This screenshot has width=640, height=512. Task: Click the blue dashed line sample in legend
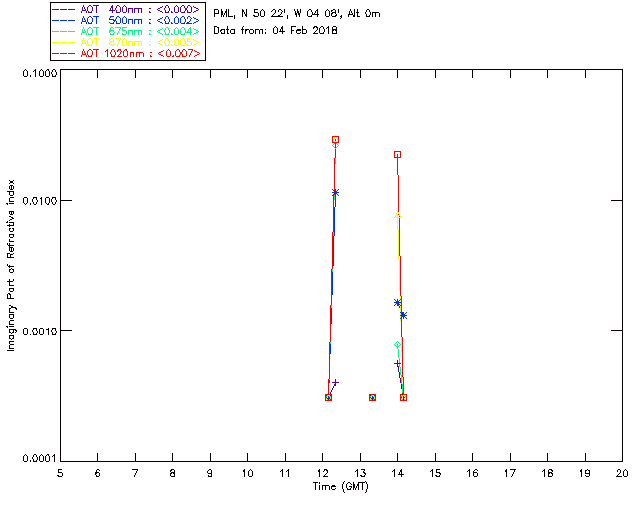point(64,20)
